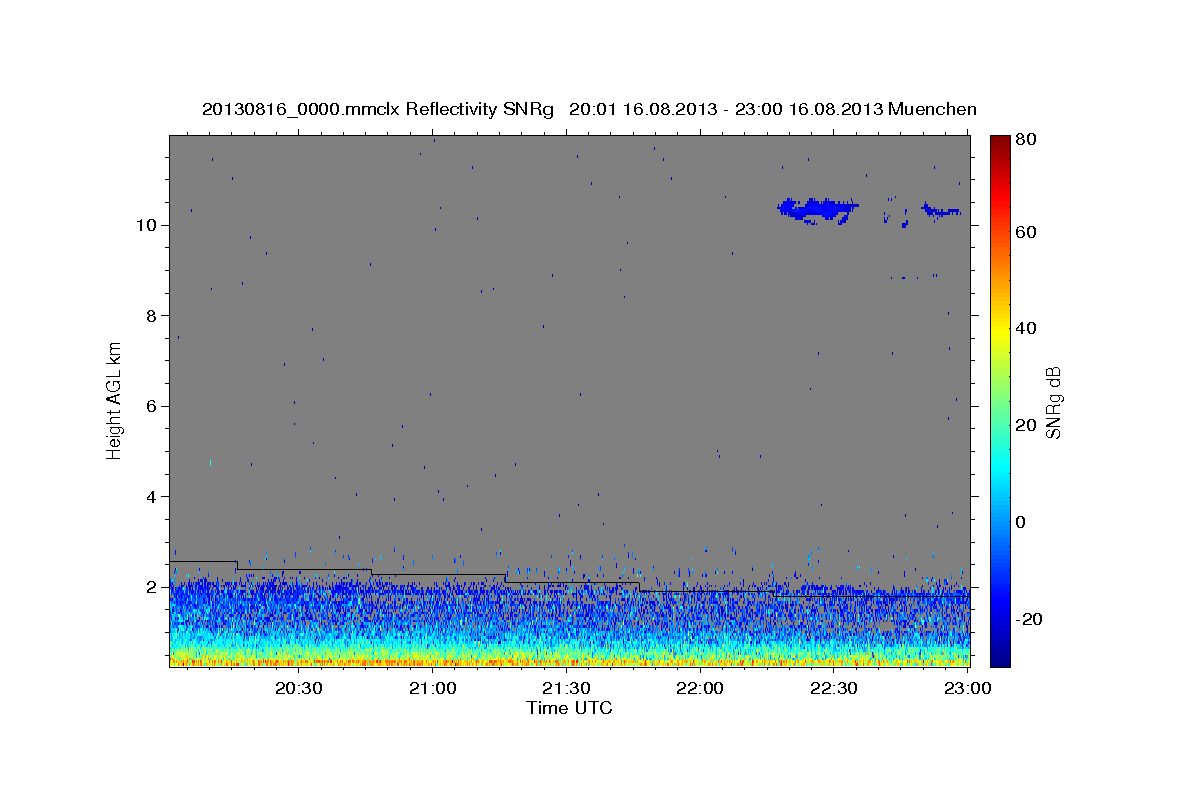Viewport: 1200px width, 800px height.
Task: Click the height tick label 8
Action: 150,315
